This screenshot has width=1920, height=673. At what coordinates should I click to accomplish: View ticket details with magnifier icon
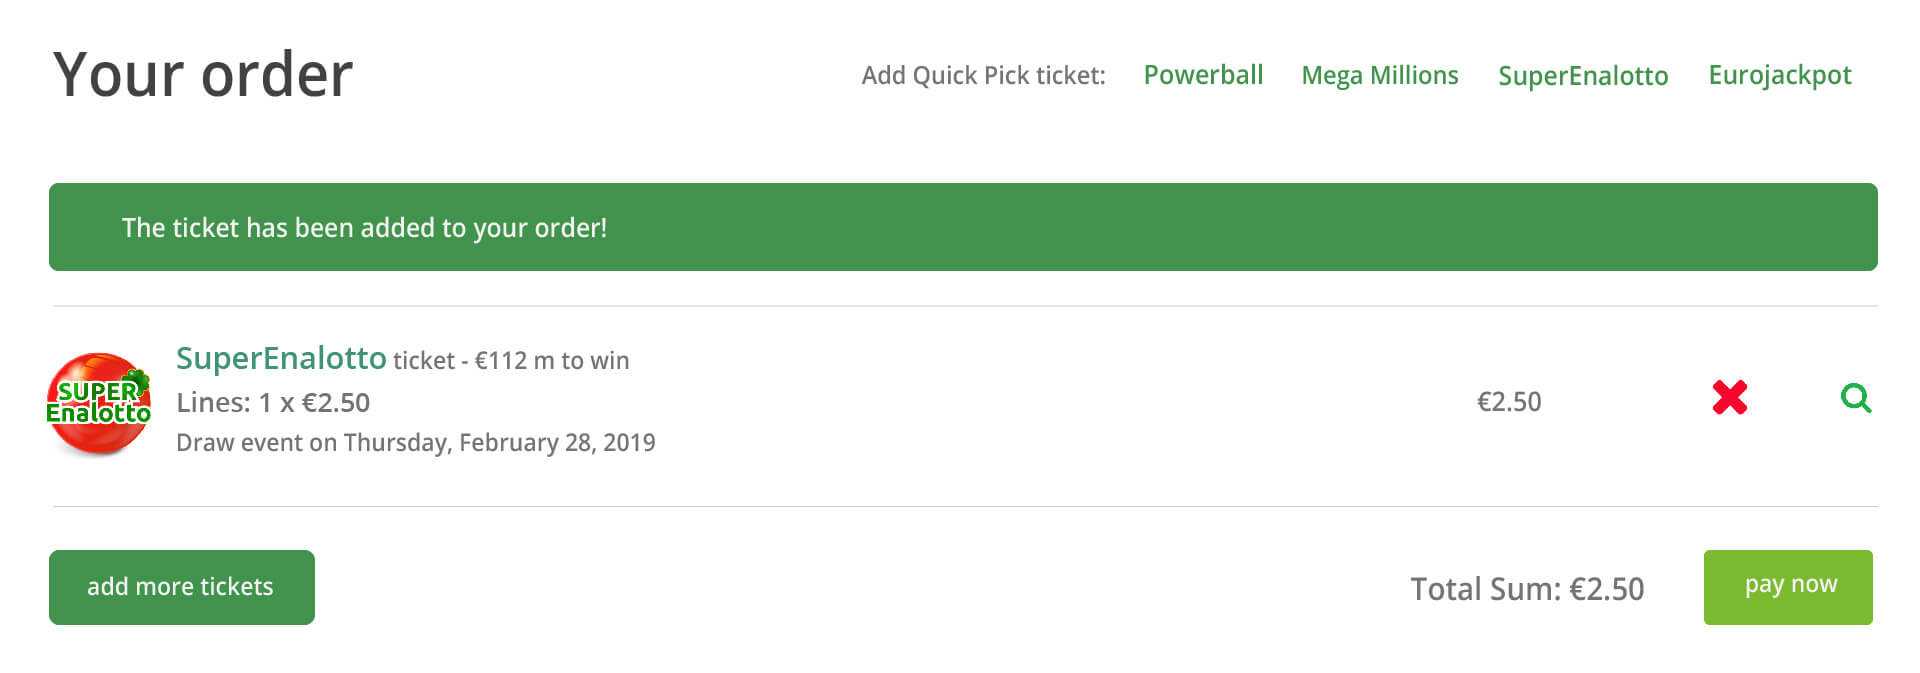tap(1856, 398)
